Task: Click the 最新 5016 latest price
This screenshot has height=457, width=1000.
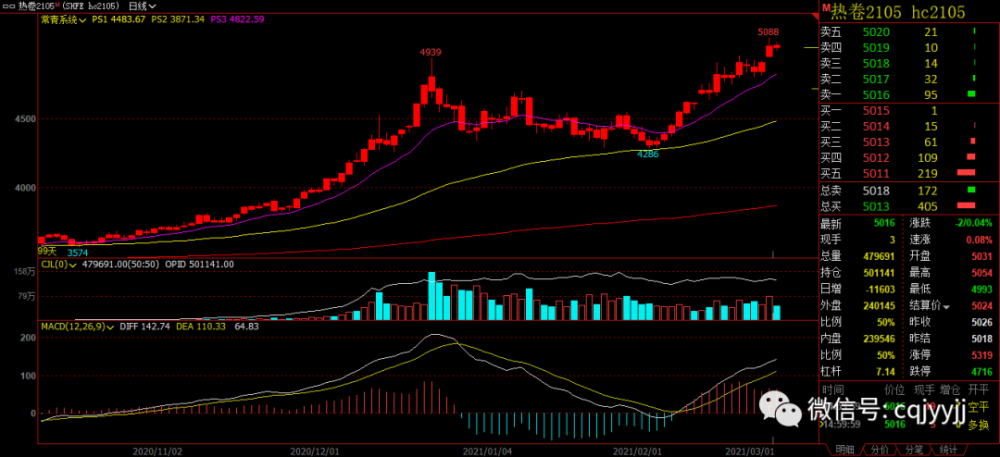Action: (885, 224)
